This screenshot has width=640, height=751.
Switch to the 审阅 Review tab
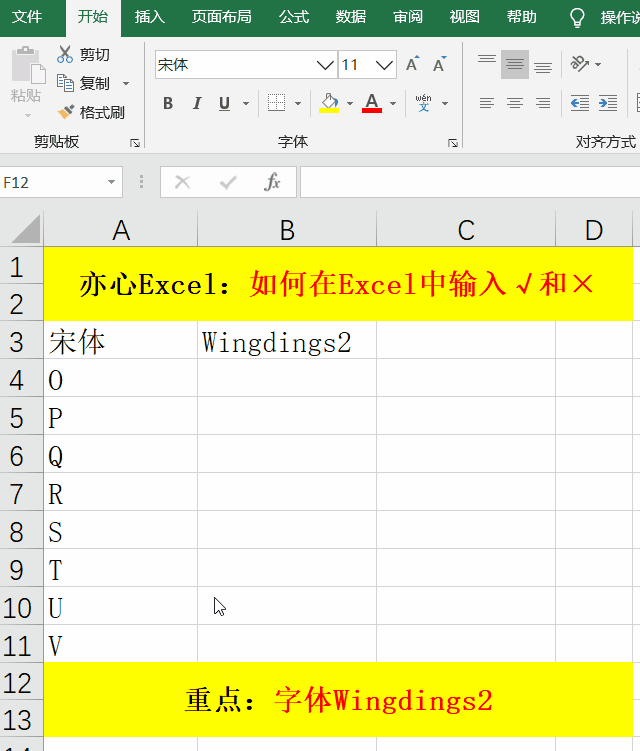point(408,17)
